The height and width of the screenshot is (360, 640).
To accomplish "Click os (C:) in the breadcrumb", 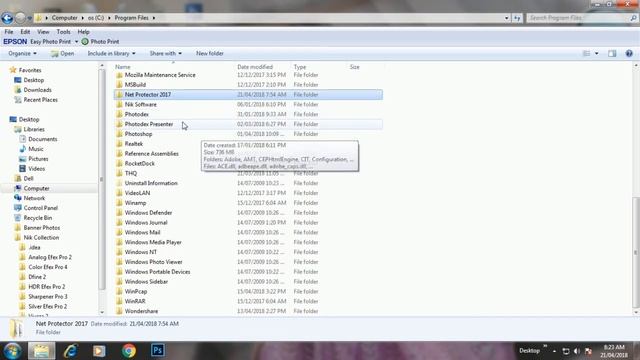I will 96,18.
